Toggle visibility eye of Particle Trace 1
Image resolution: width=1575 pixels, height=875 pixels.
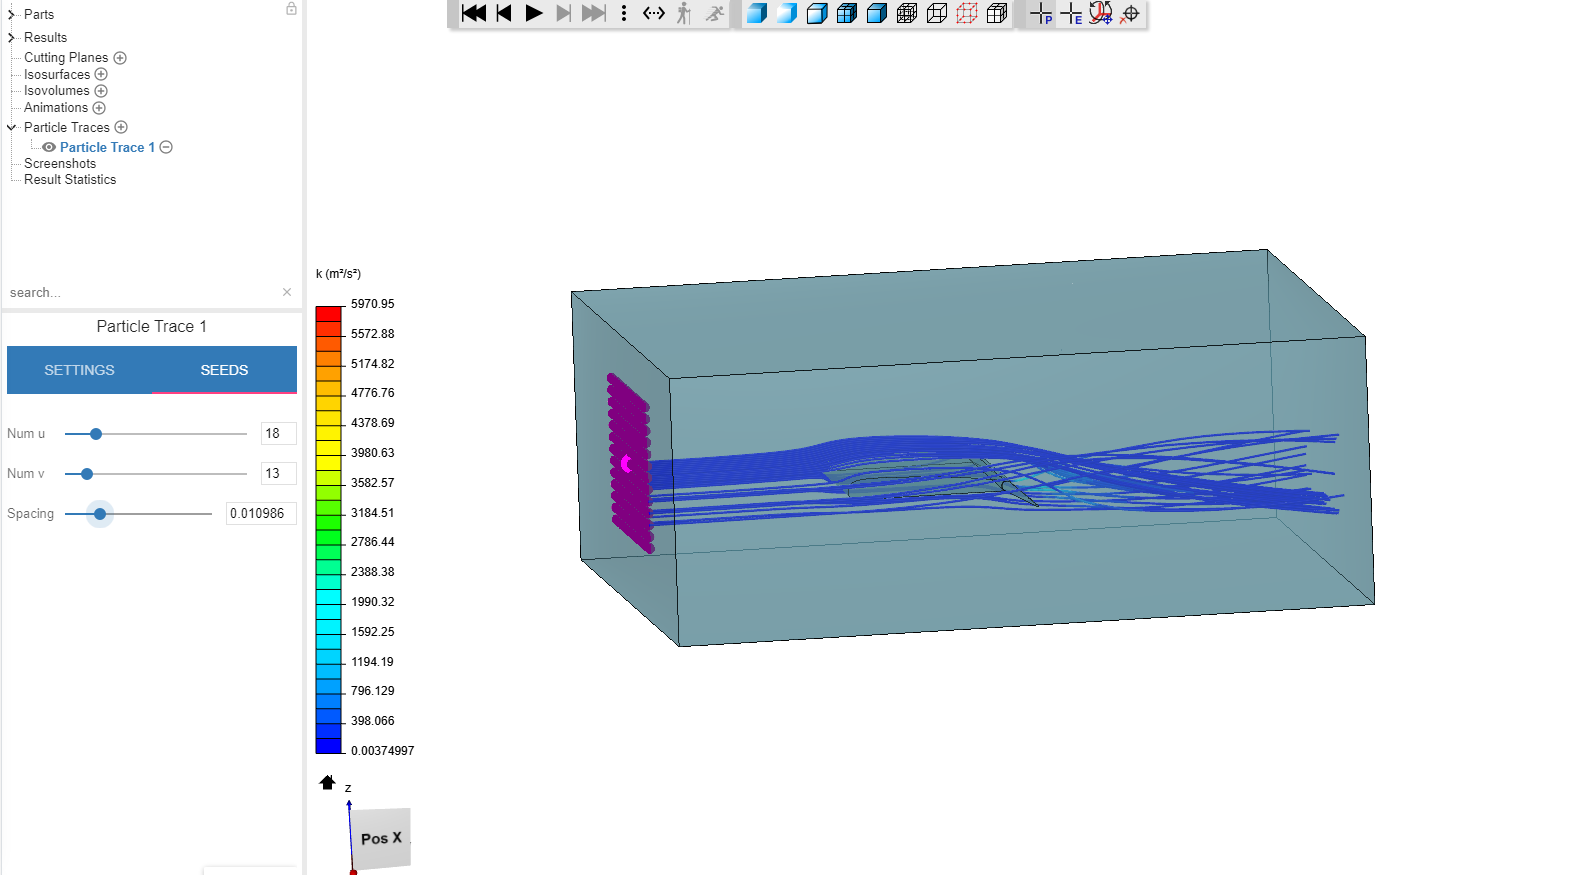coord(48,147)
